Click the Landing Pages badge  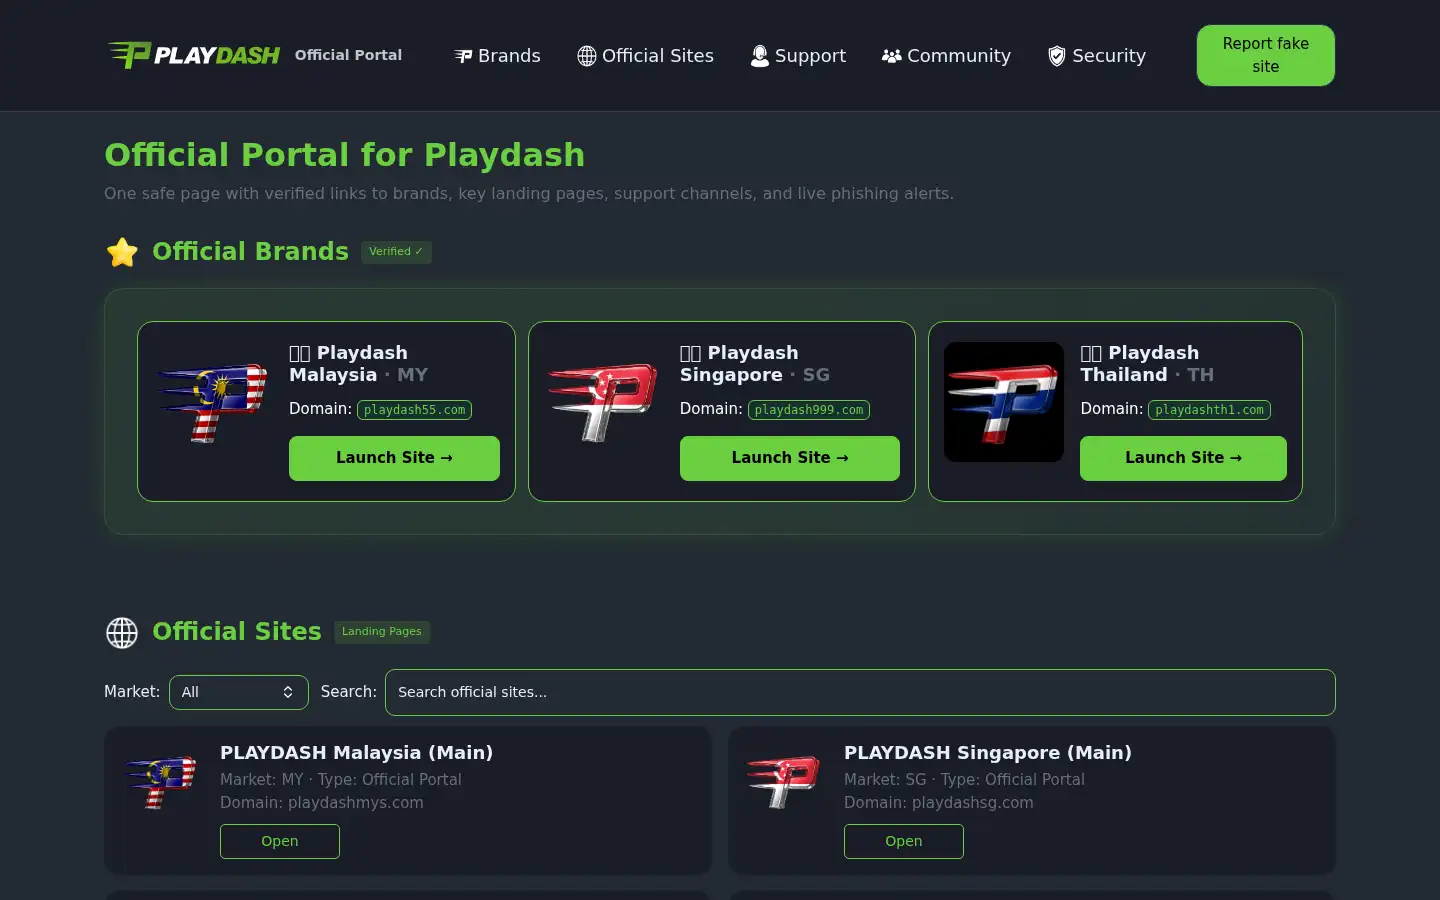pyautogui.click(x=382, y=632)
